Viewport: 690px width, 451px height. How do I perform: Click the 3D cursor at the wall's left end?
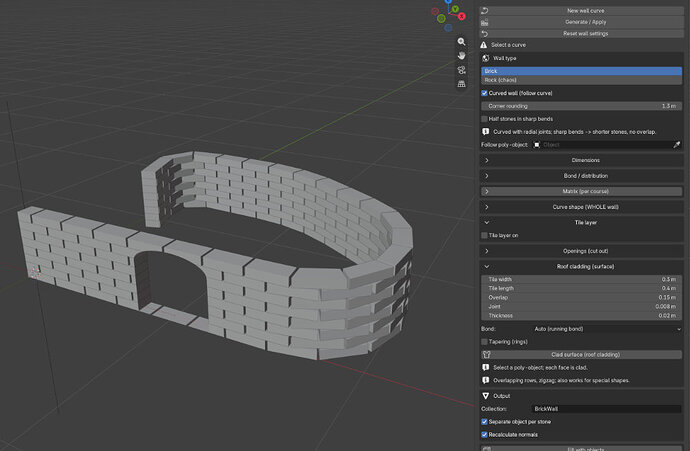tap(35, 272)
